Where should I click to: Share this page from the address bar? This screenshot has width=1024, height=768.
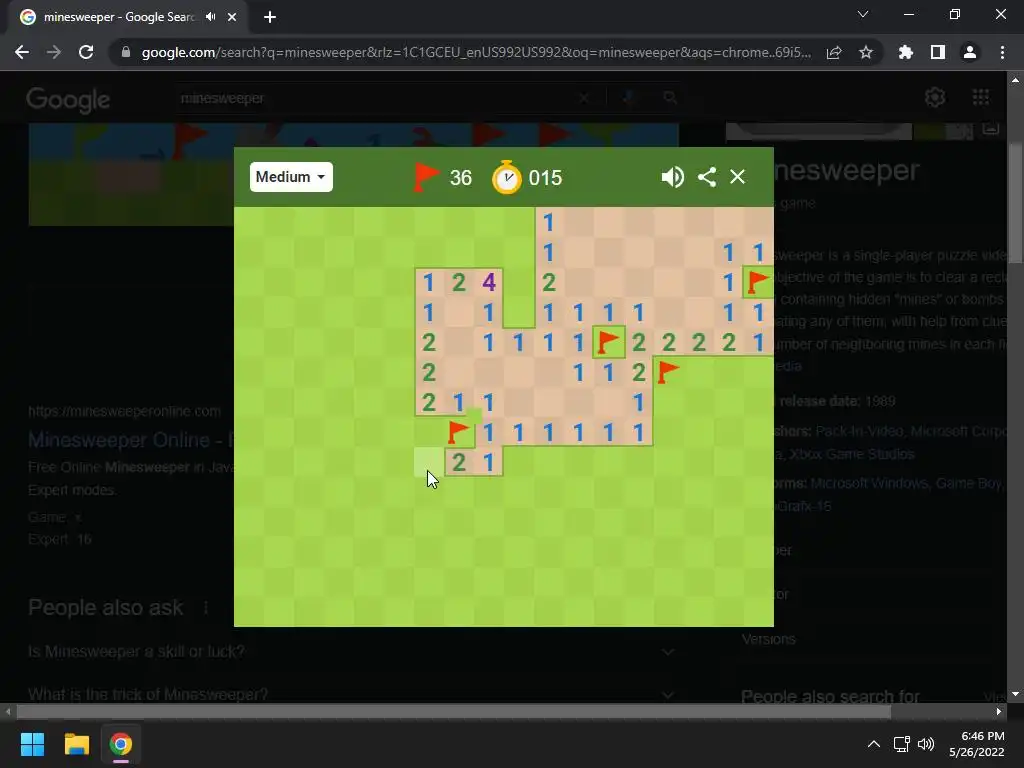coord(834,52)
